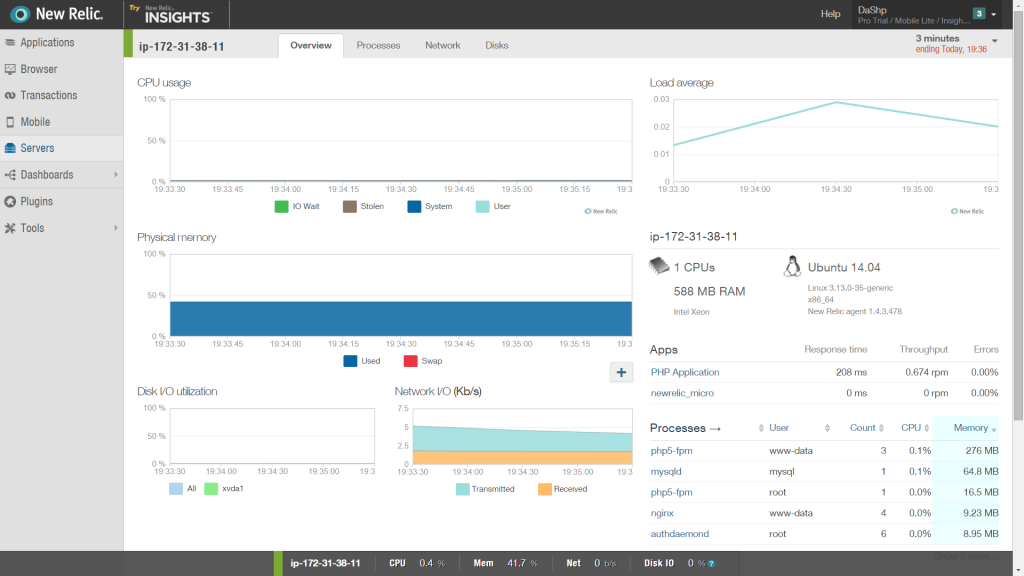Open the php5-fpm www-data process link
This screenshot has width=1024, height=576.
671,451
